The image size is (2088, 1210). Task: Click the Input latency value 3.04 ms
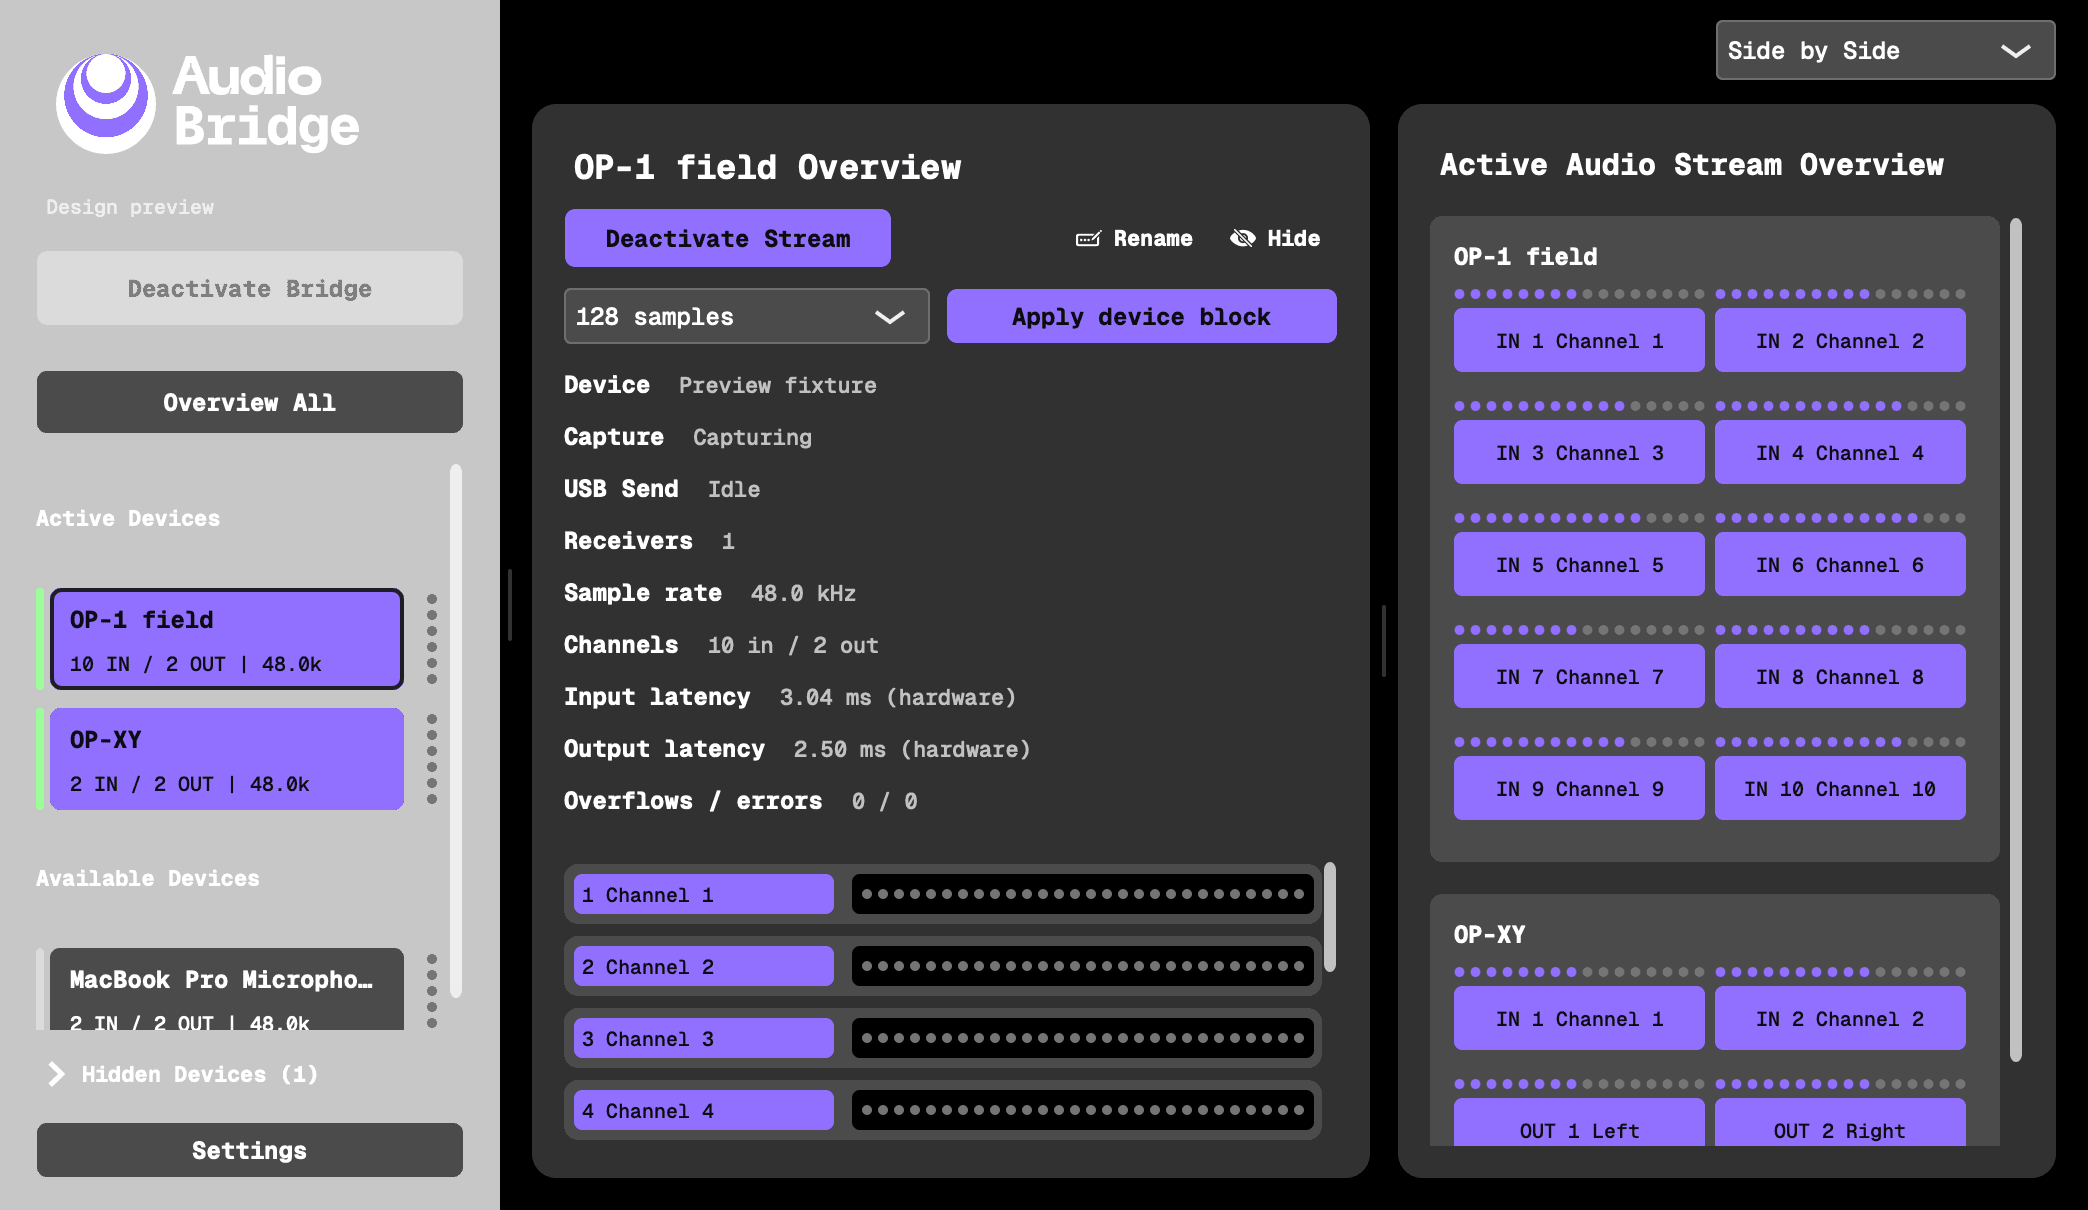tap(897, 697)
